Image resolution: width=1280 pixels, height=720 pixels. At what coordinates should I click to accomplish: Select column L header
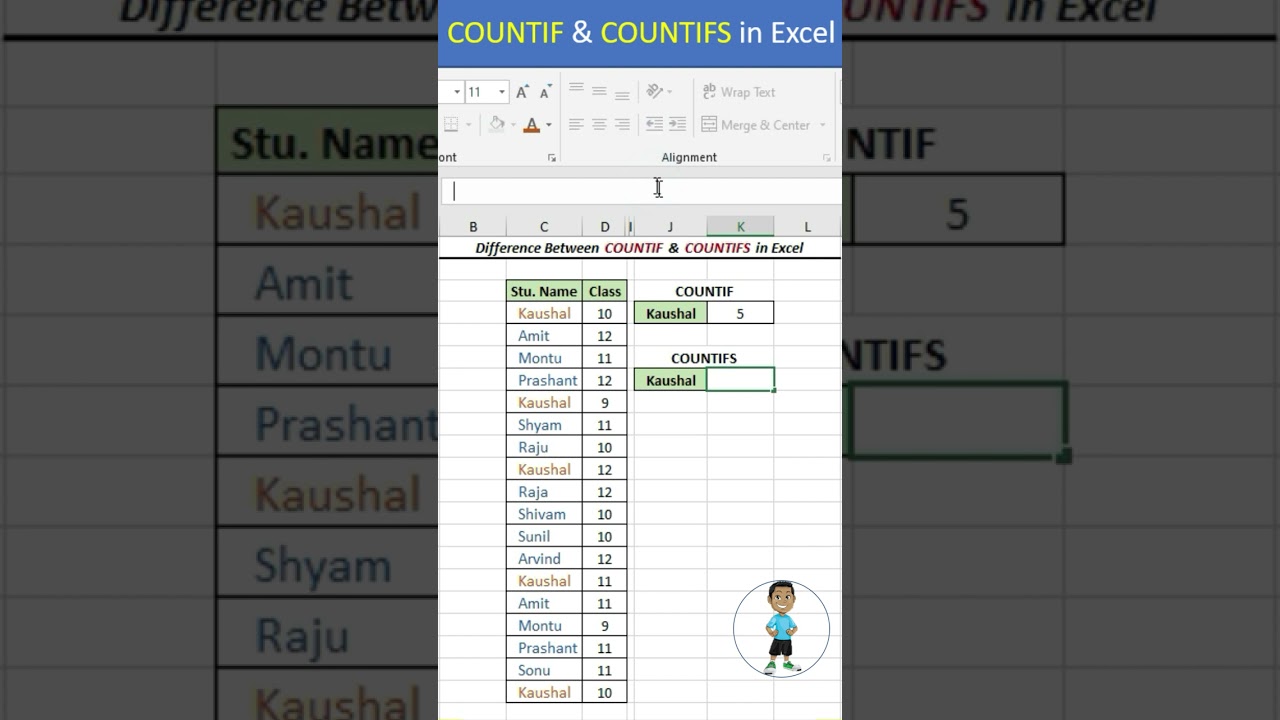coord(807,227)
